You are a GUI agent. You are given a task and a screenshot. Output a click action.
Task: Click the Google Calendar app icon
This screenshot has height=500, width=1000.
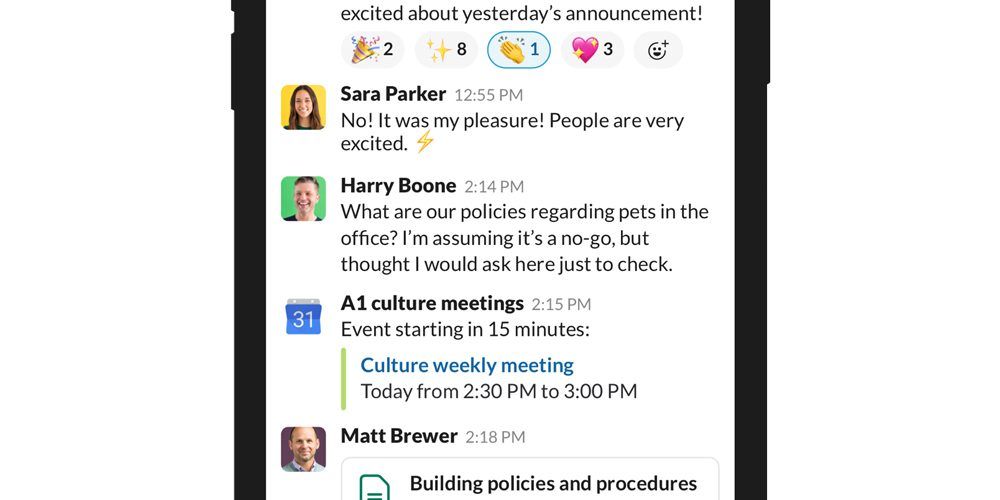point(304,316)
